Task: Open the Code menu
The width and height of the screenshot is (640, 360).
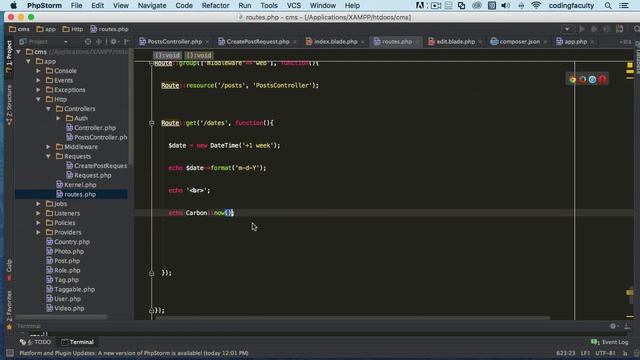Action: click(184, 6)
